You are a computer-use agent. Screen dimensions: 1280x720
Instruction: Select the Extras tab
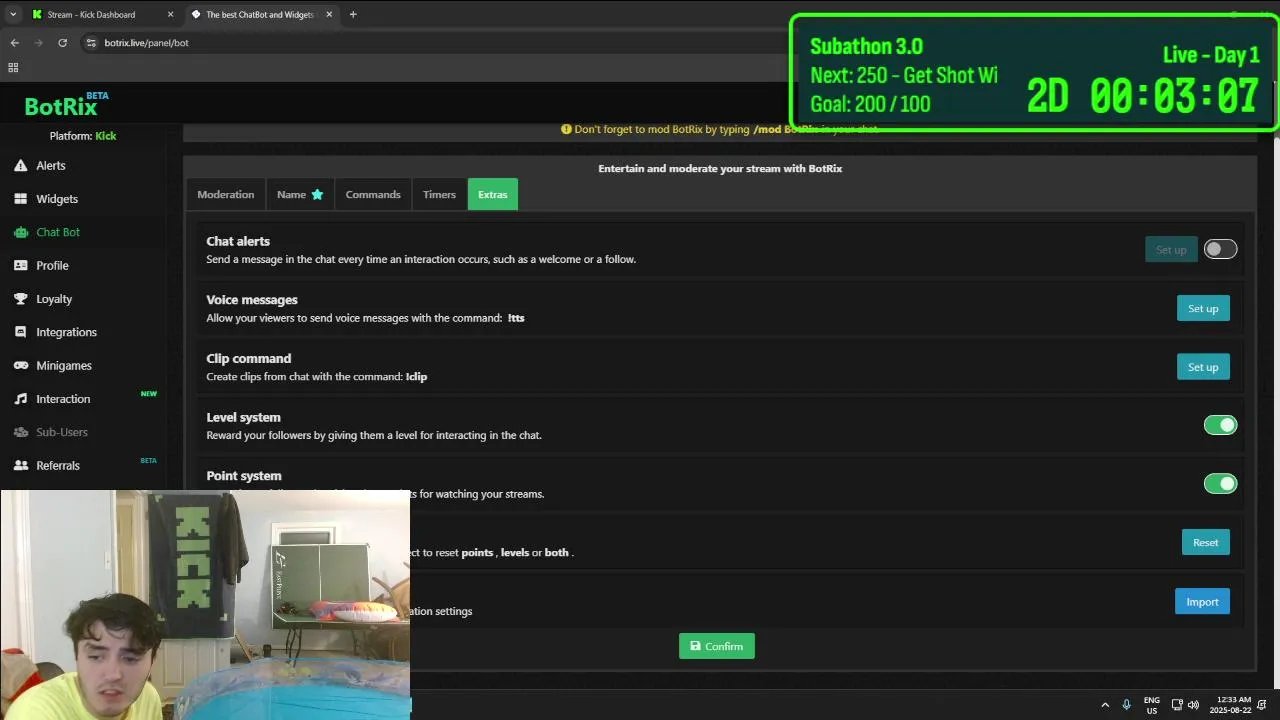pyautogui.click(x=493, y=194)
